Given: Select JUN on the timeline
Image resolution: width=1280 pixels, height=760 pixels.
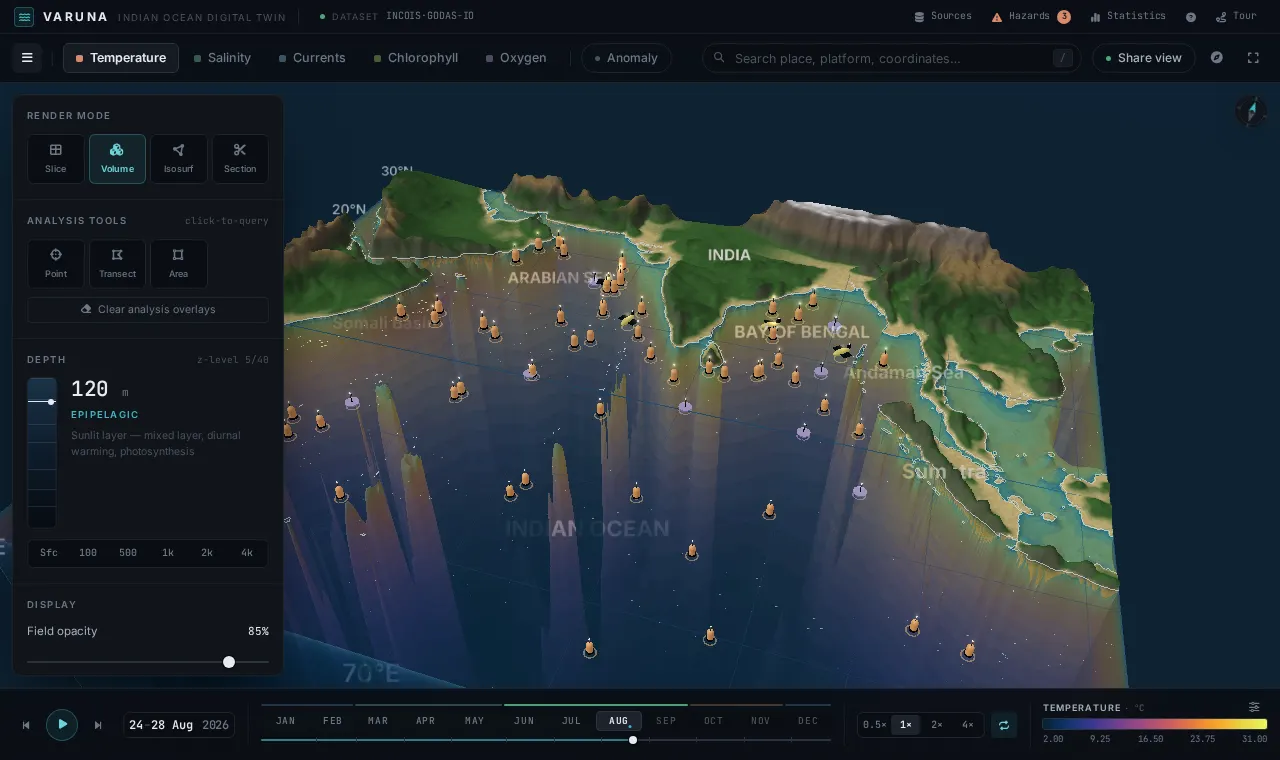Looking at the screenshot, I should coord(524,721).
